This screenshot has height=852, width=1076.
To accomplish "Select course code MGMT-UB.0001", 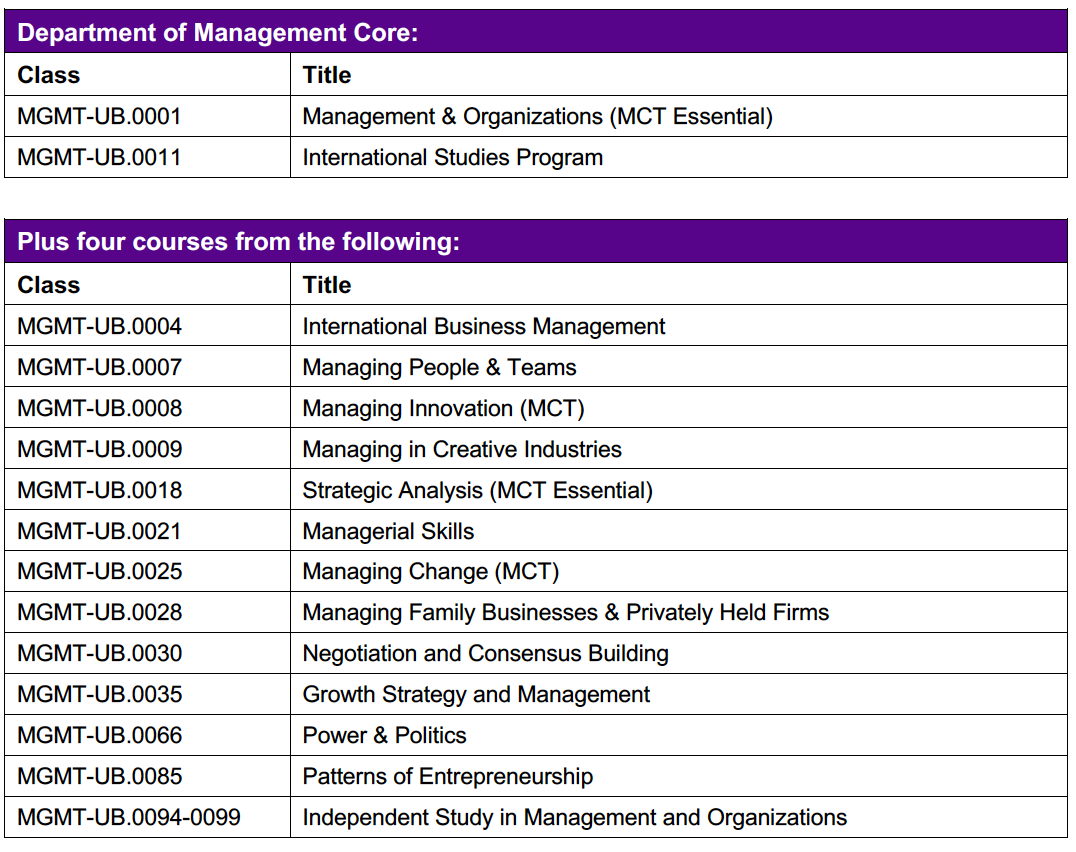I will point(99,117).
